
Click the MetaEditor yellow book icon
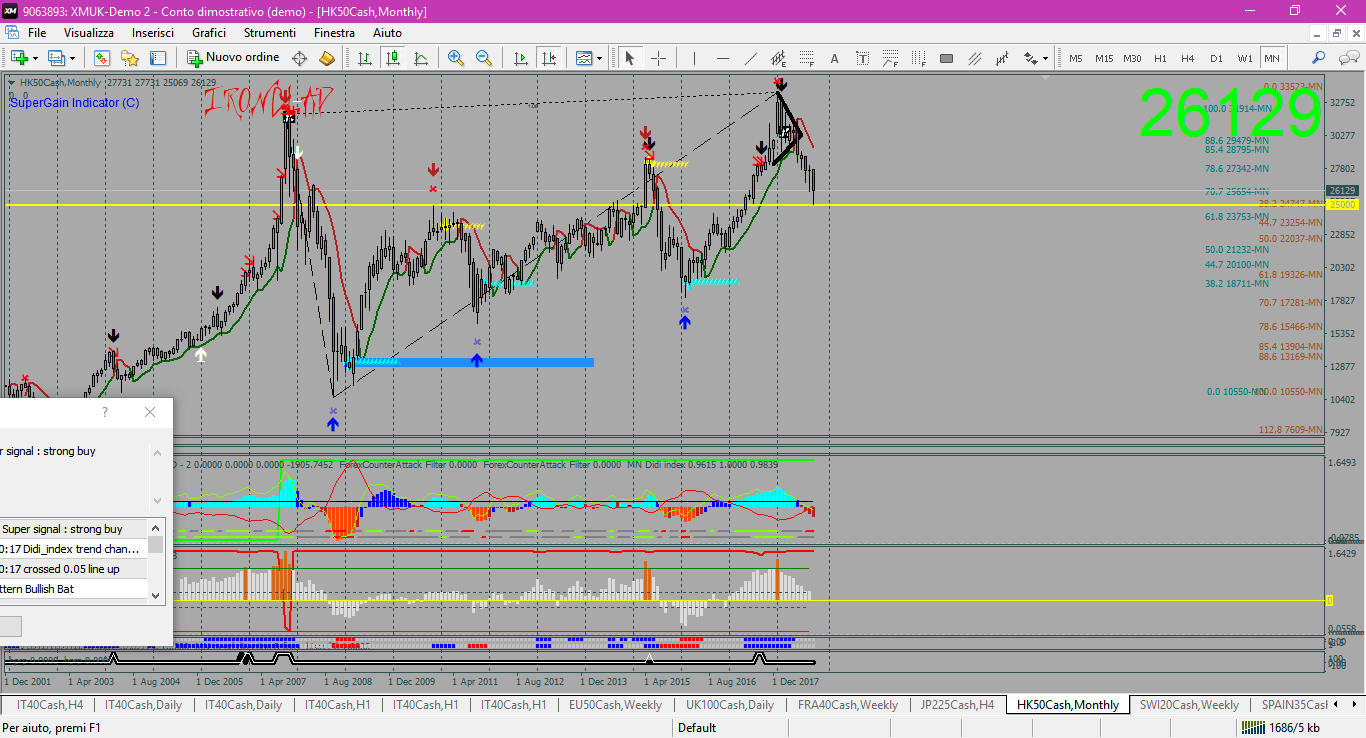pyautogui.click(x=326, y=58)
